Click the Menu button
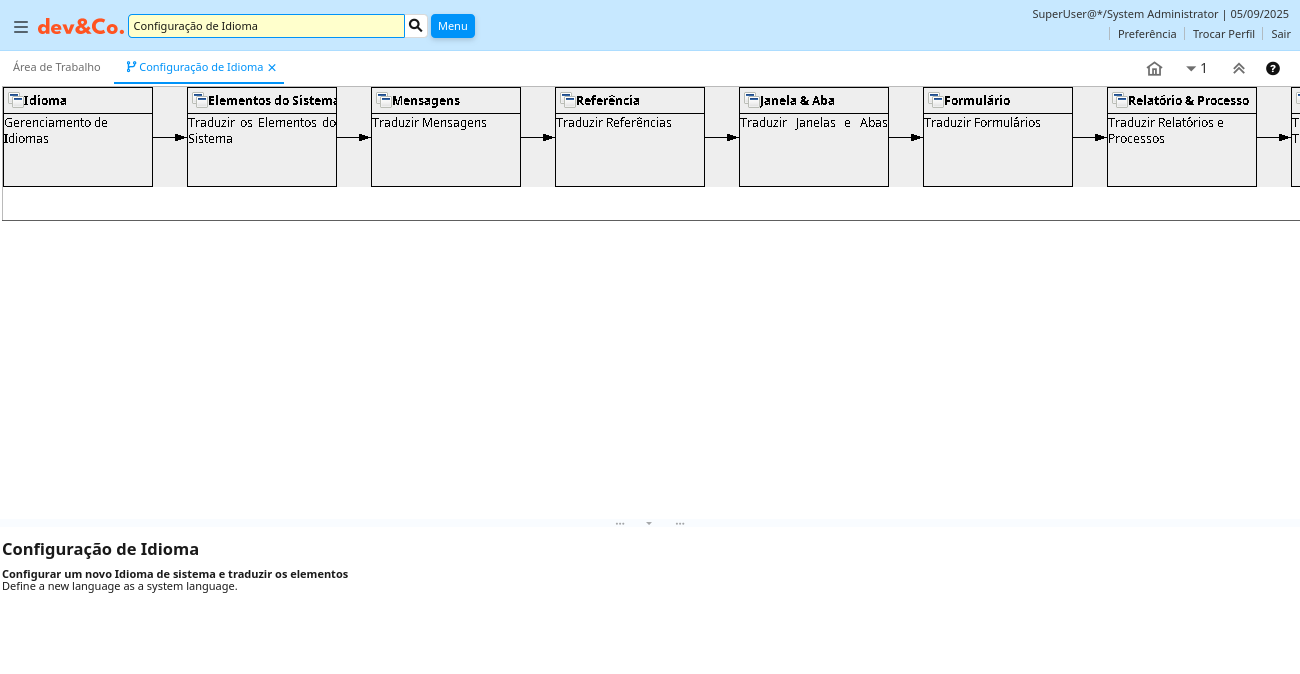 [x=453, y=25]
